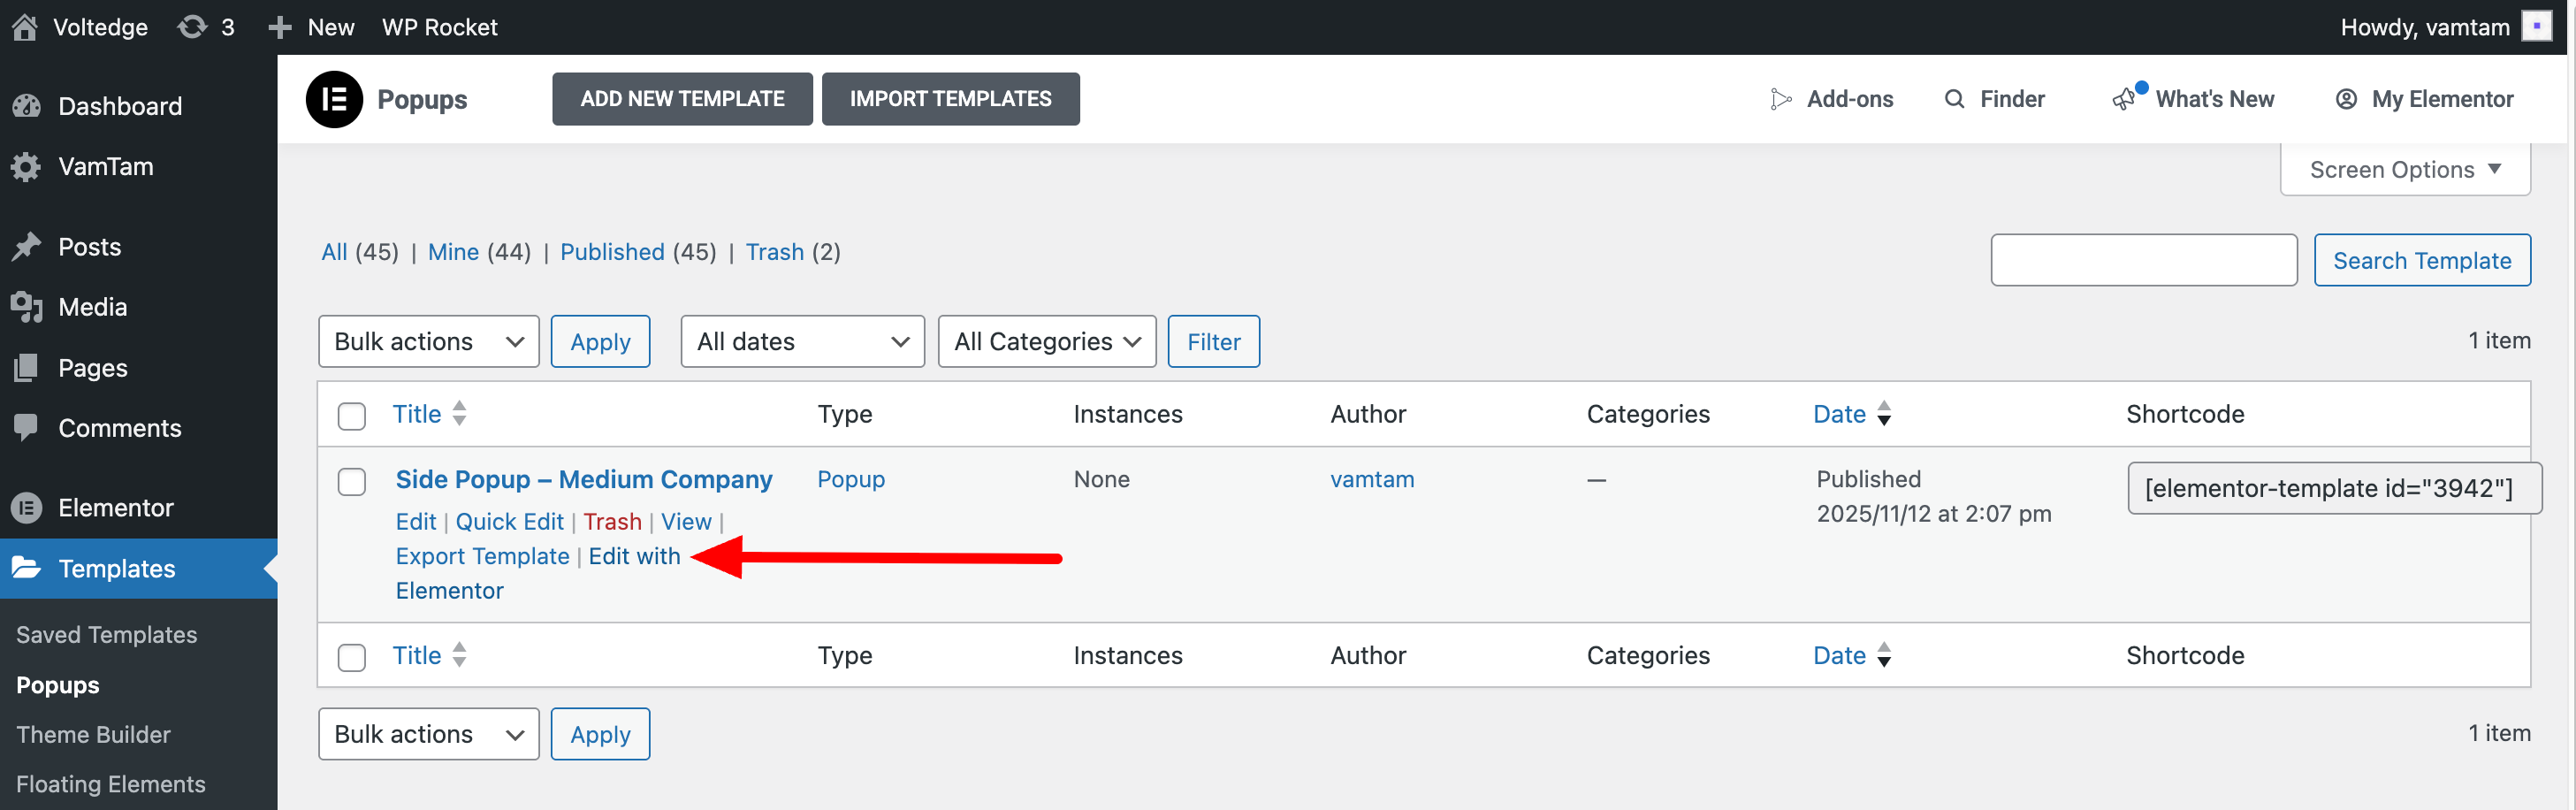Expand Screen Options panel
Viewport: 2576px width, 810px height.
(2405, 170)
